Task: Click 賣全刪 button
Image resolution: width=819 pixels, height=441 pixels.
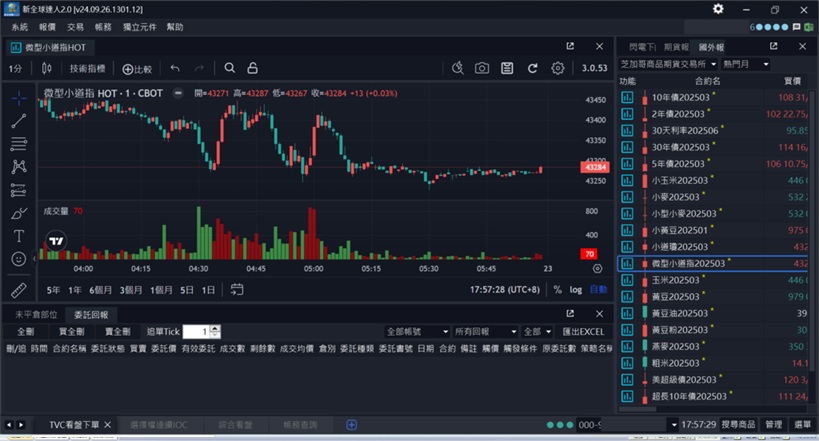Action: tap(117, 332)
